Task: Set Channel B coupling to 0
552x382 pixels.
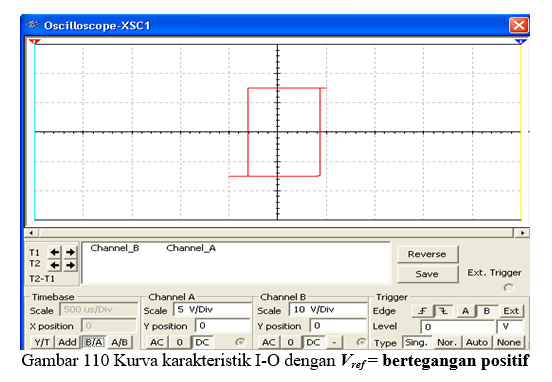Action: [290, 342]
